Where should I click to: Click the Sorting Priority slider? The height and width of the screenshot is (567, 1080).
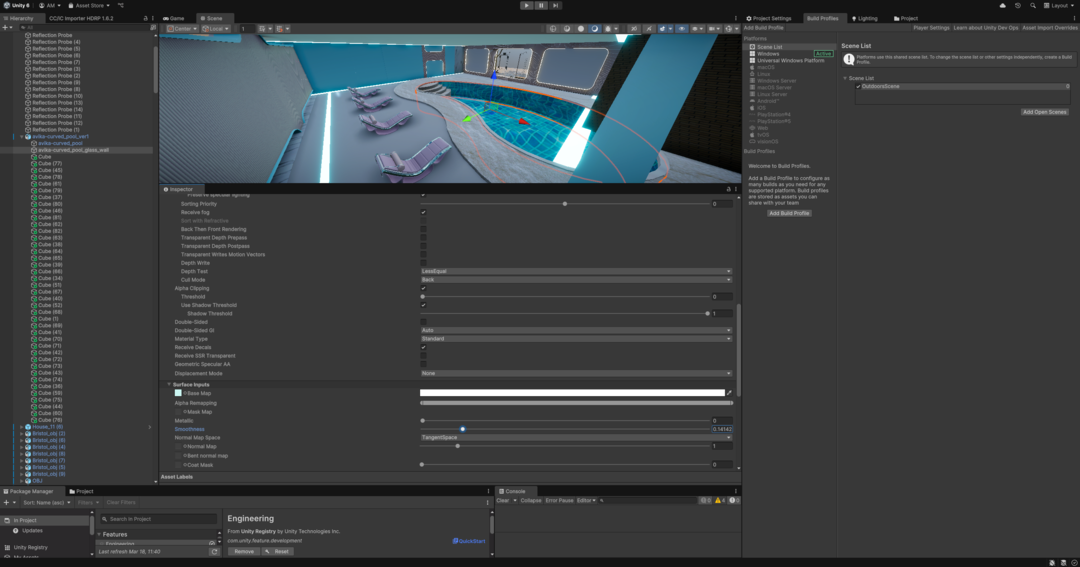point(565,204)
